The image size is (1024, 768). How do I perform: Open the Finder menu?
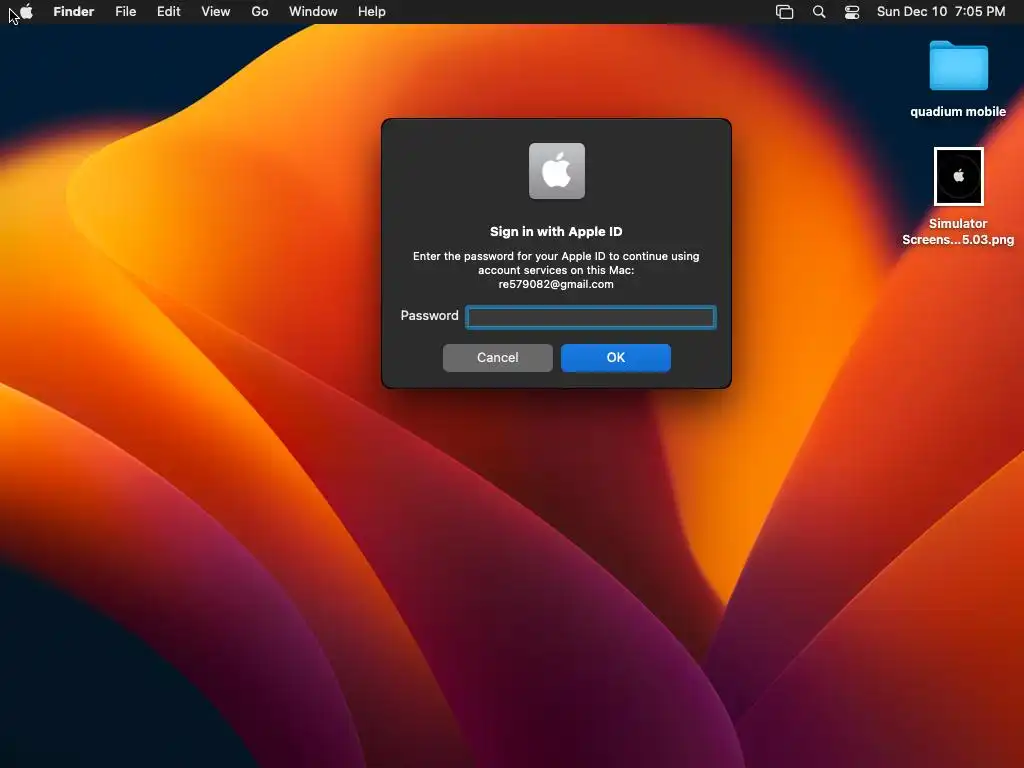click(74, 12)
